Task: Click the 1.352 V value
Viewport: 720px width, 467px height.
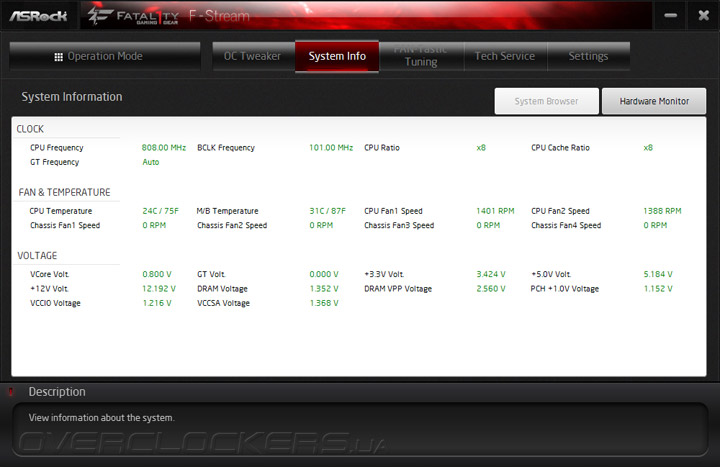Action: pyautogui.click(x=324, y=289)
